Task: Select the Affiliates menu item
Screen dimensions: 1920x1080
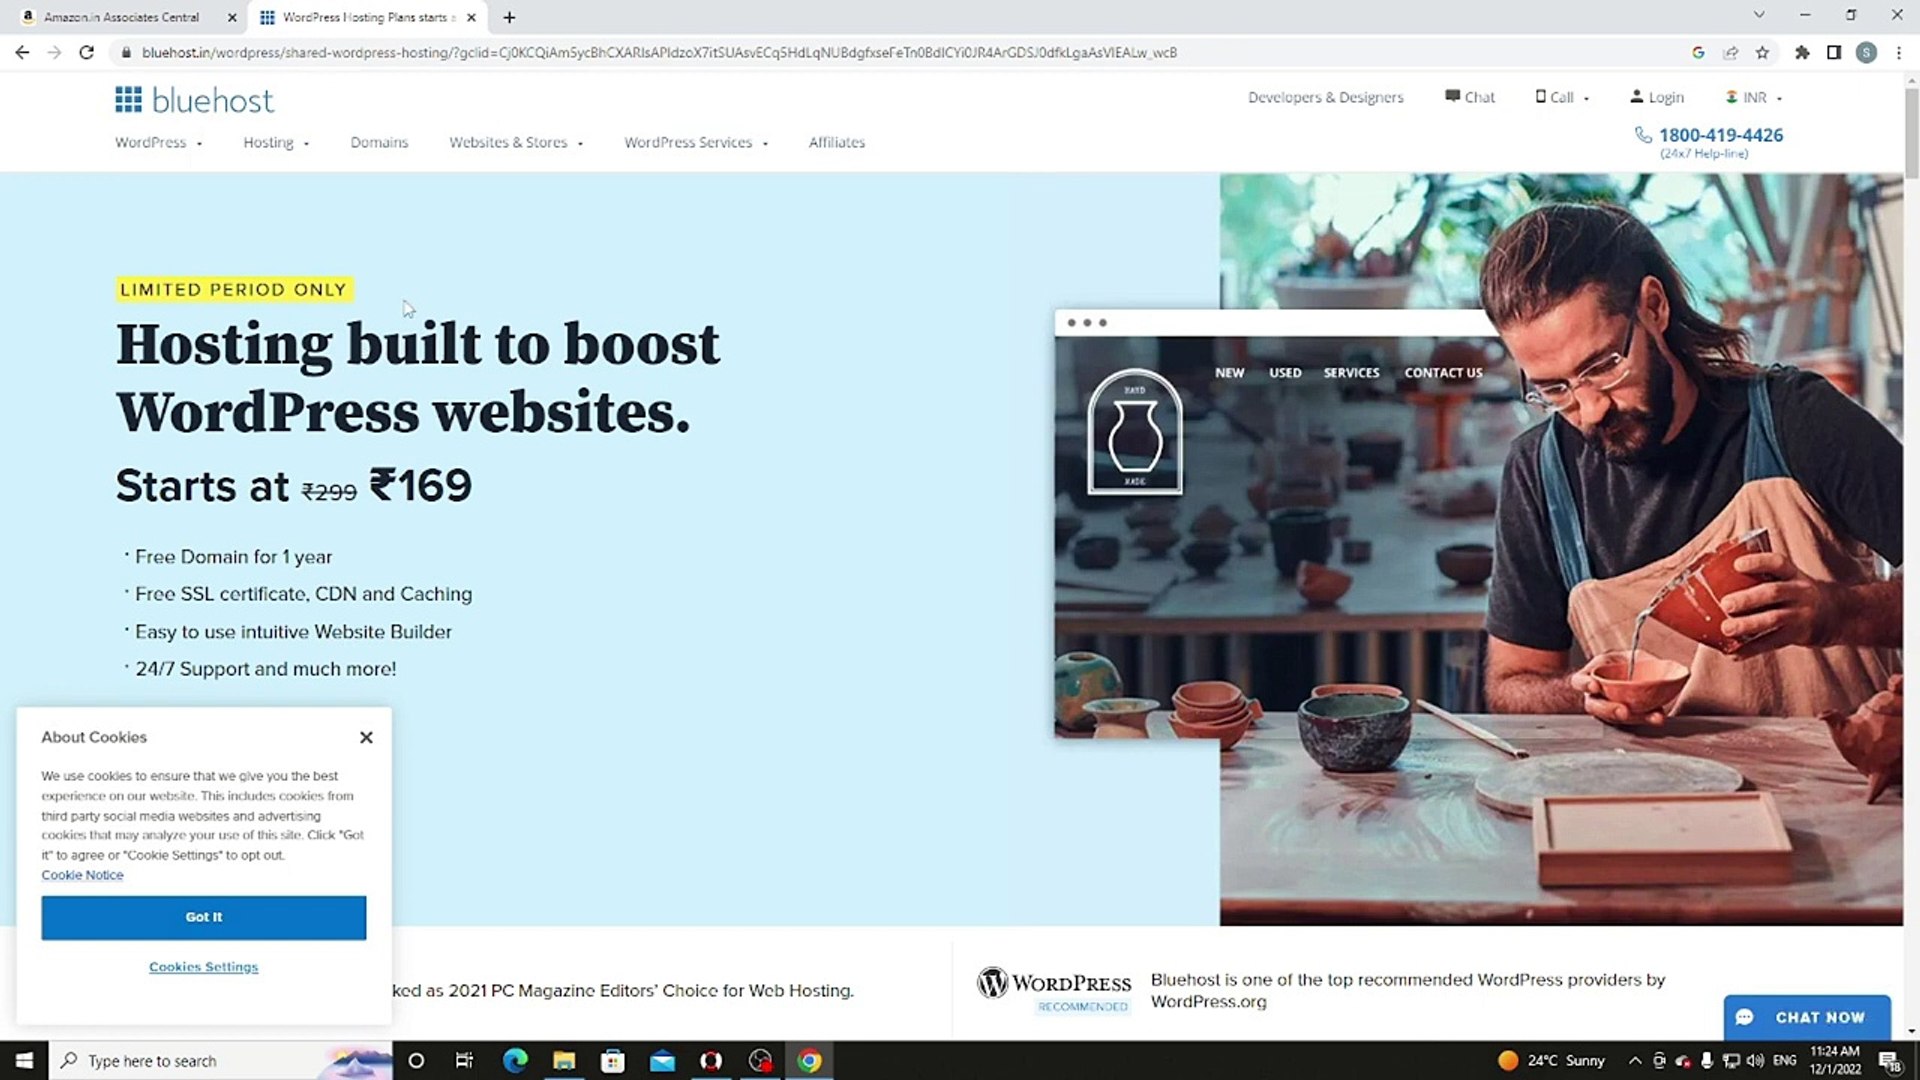Action: pos(836,142)
